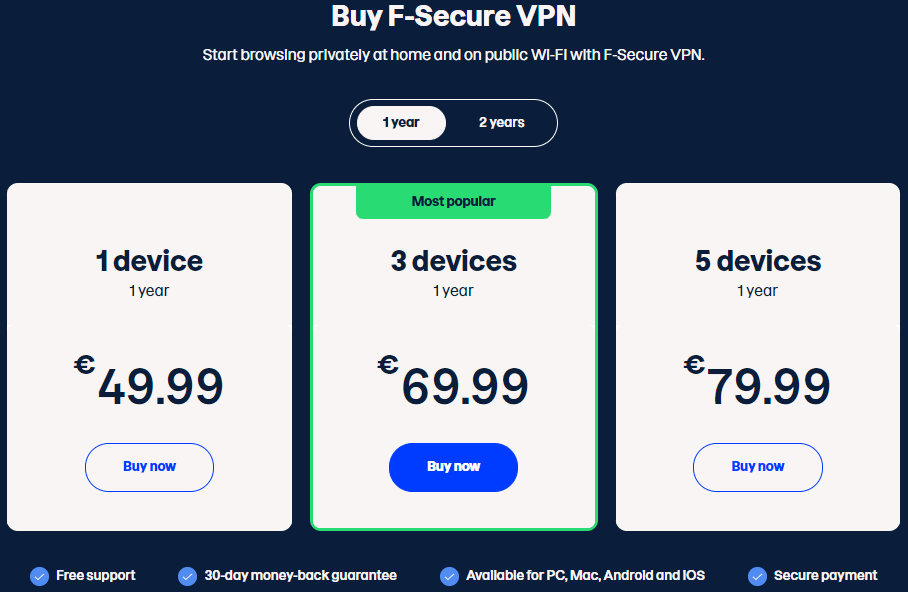Image resolution: width=908 pixels, height=592 pixels.
Task: Click the €49.99 price
Action: tap(149, 380)
